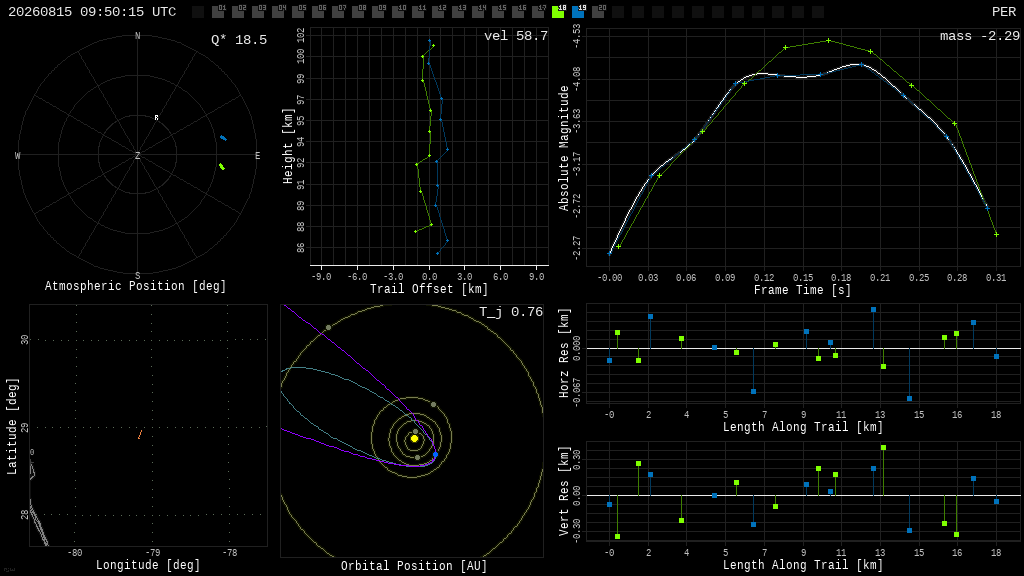Click the station square labeled 08
This screenshot has height=576, width=1024.
[x=359, y=12]
